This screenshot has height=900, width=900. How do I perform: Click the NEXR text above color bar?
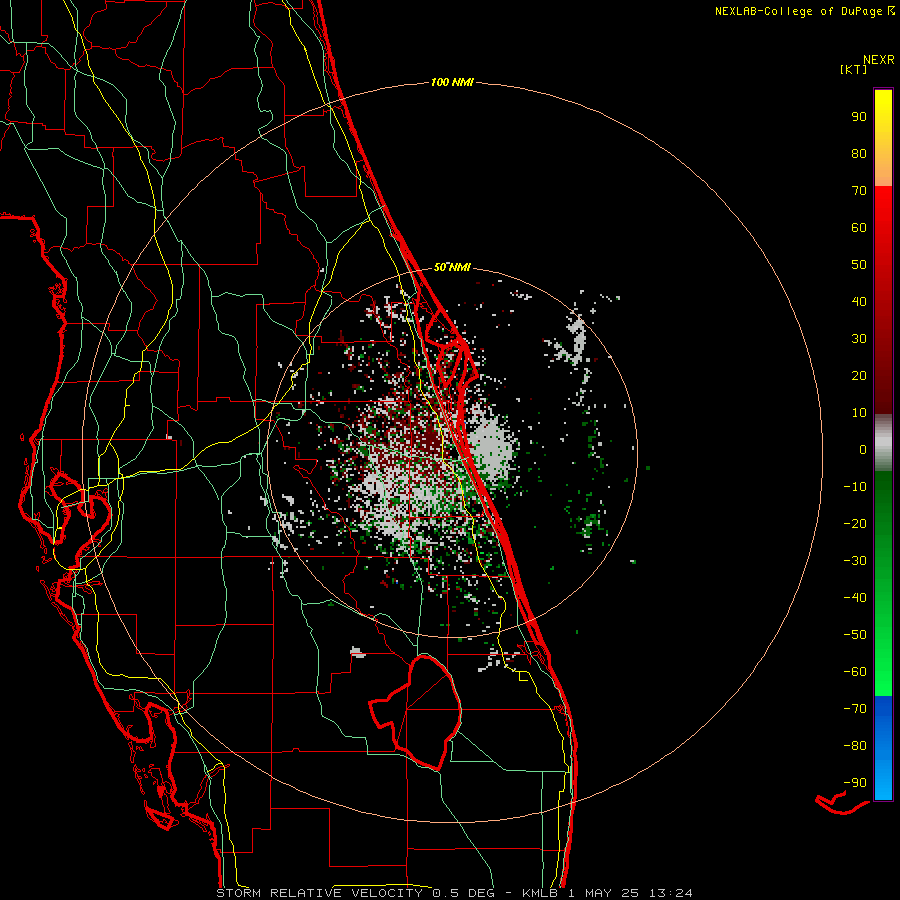879,60
